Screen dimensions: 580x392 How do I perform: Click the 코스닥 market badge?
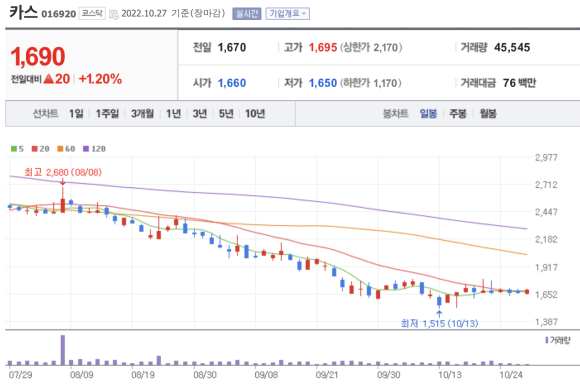tap(92, 14)
